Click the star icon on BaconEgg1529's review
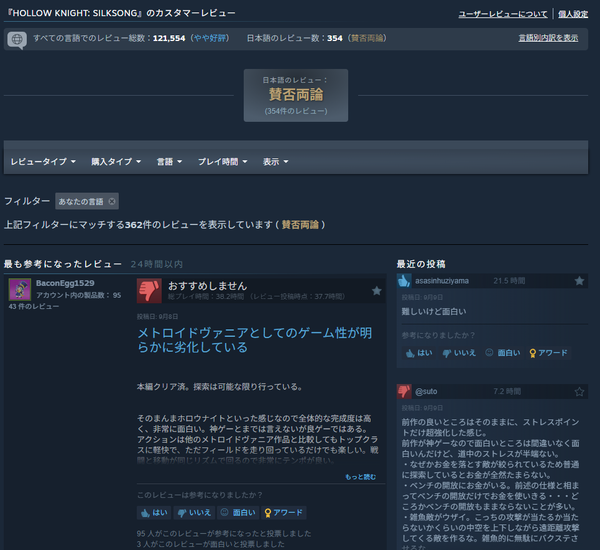Screen dimensions: 600x550 point(377,291)
